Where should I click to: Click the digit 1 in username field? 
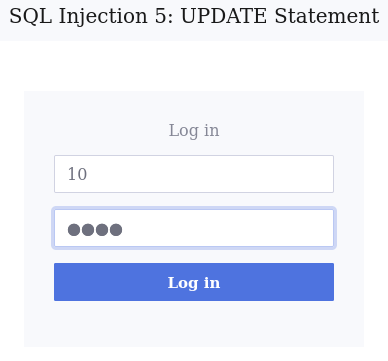72,174
